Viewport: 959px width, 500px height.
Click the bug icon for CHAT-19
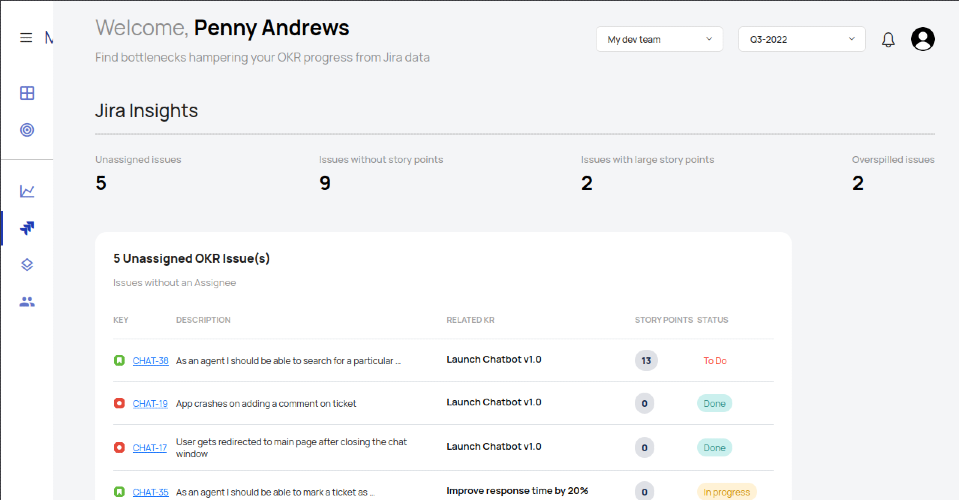119,403
